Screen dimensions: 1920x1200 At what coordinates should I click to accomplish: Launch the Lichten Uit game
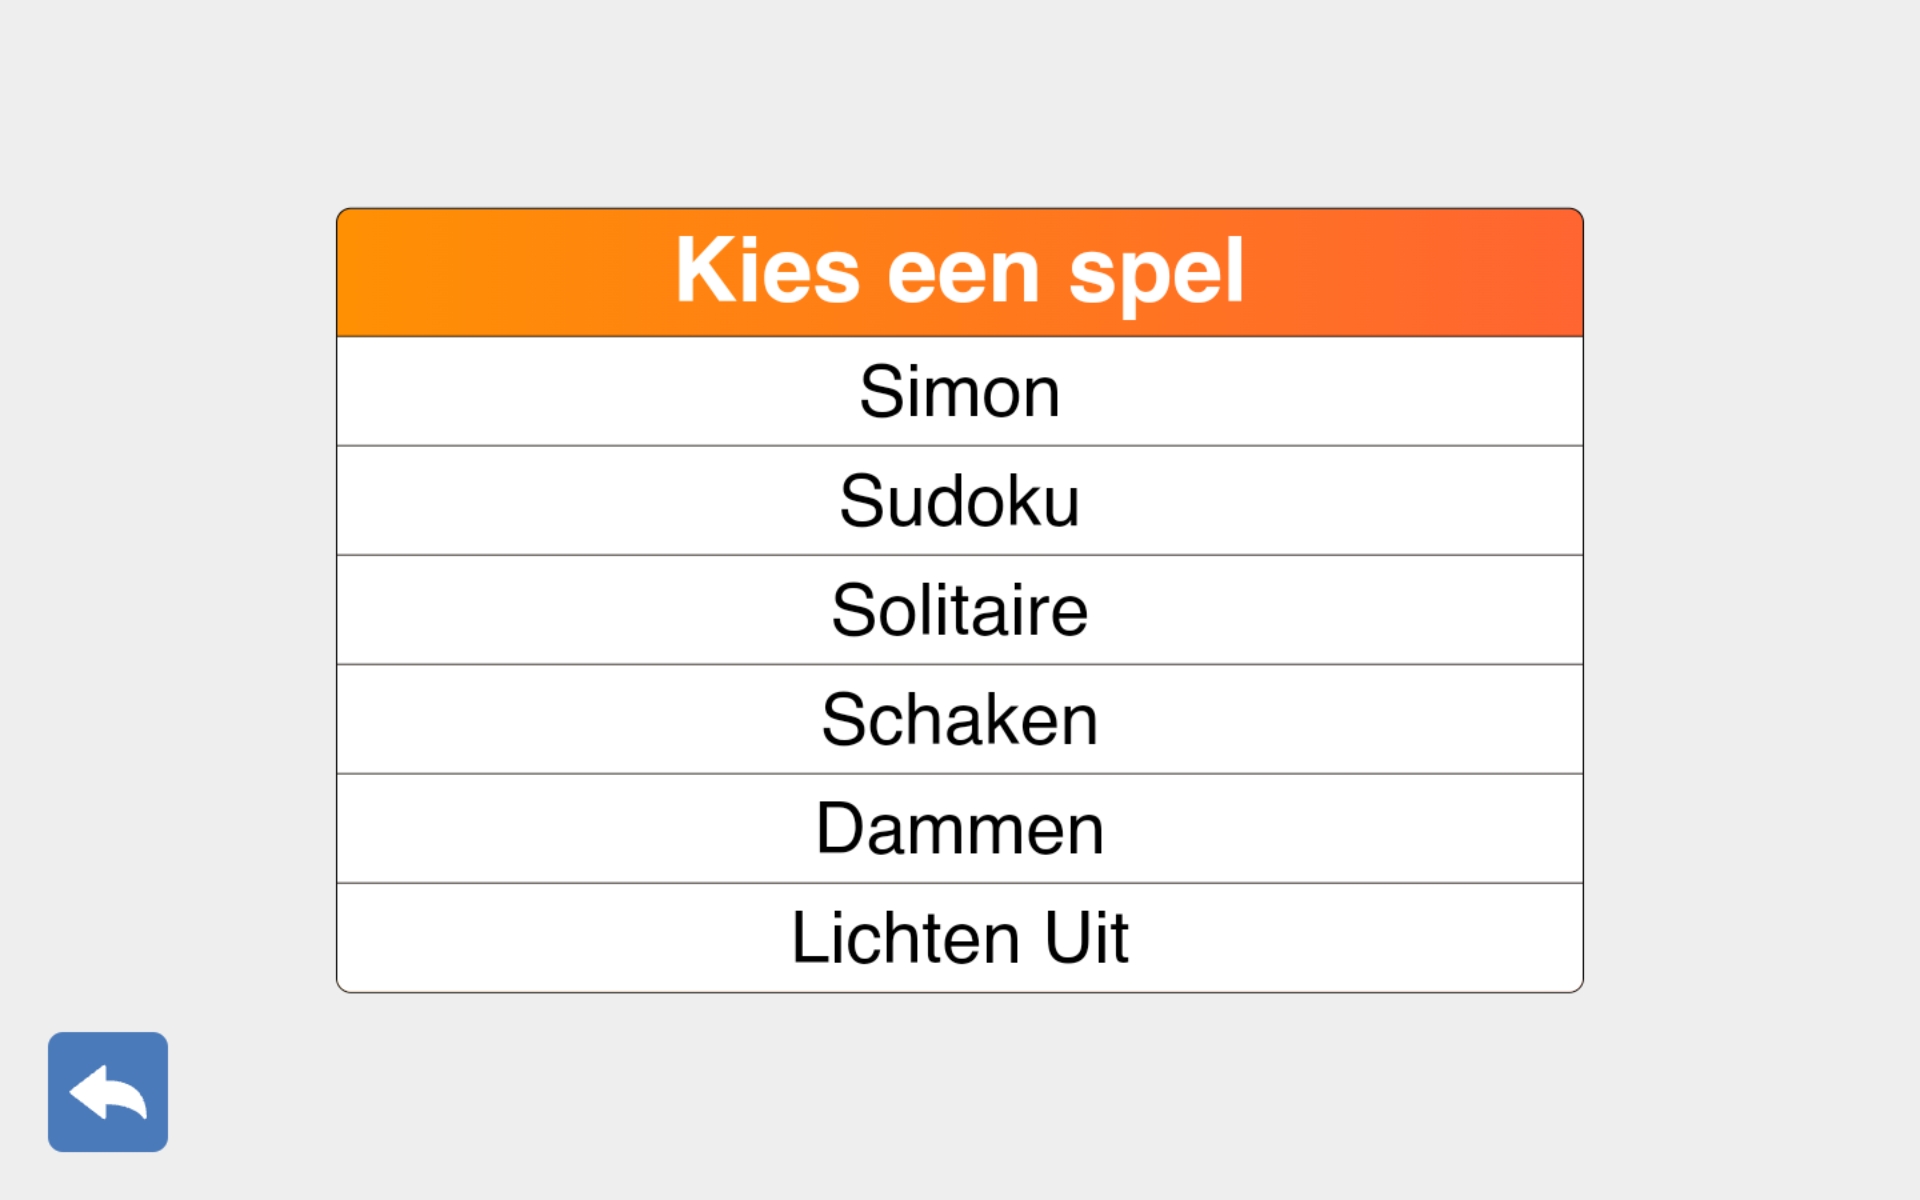coord(959,938)
